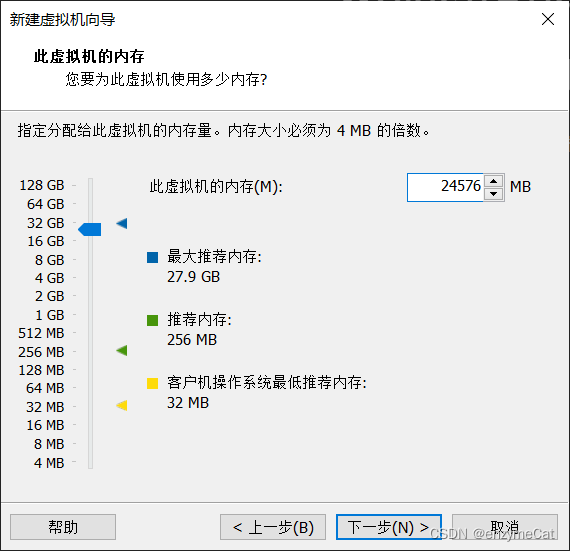The image size is (570, 551).
Task: Click the blue legend square for 最大推荐内存
Action: pyautogui.click(x=152, y=257)
